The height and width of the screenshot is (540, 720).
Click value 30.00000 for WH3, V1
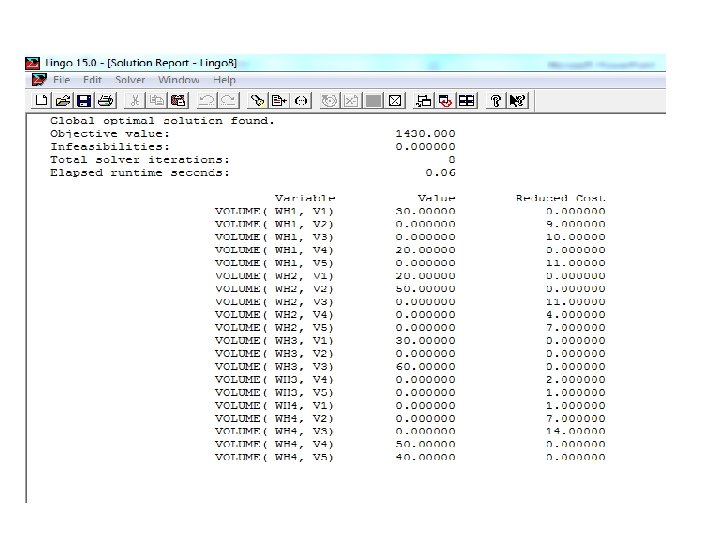[425, 341]
